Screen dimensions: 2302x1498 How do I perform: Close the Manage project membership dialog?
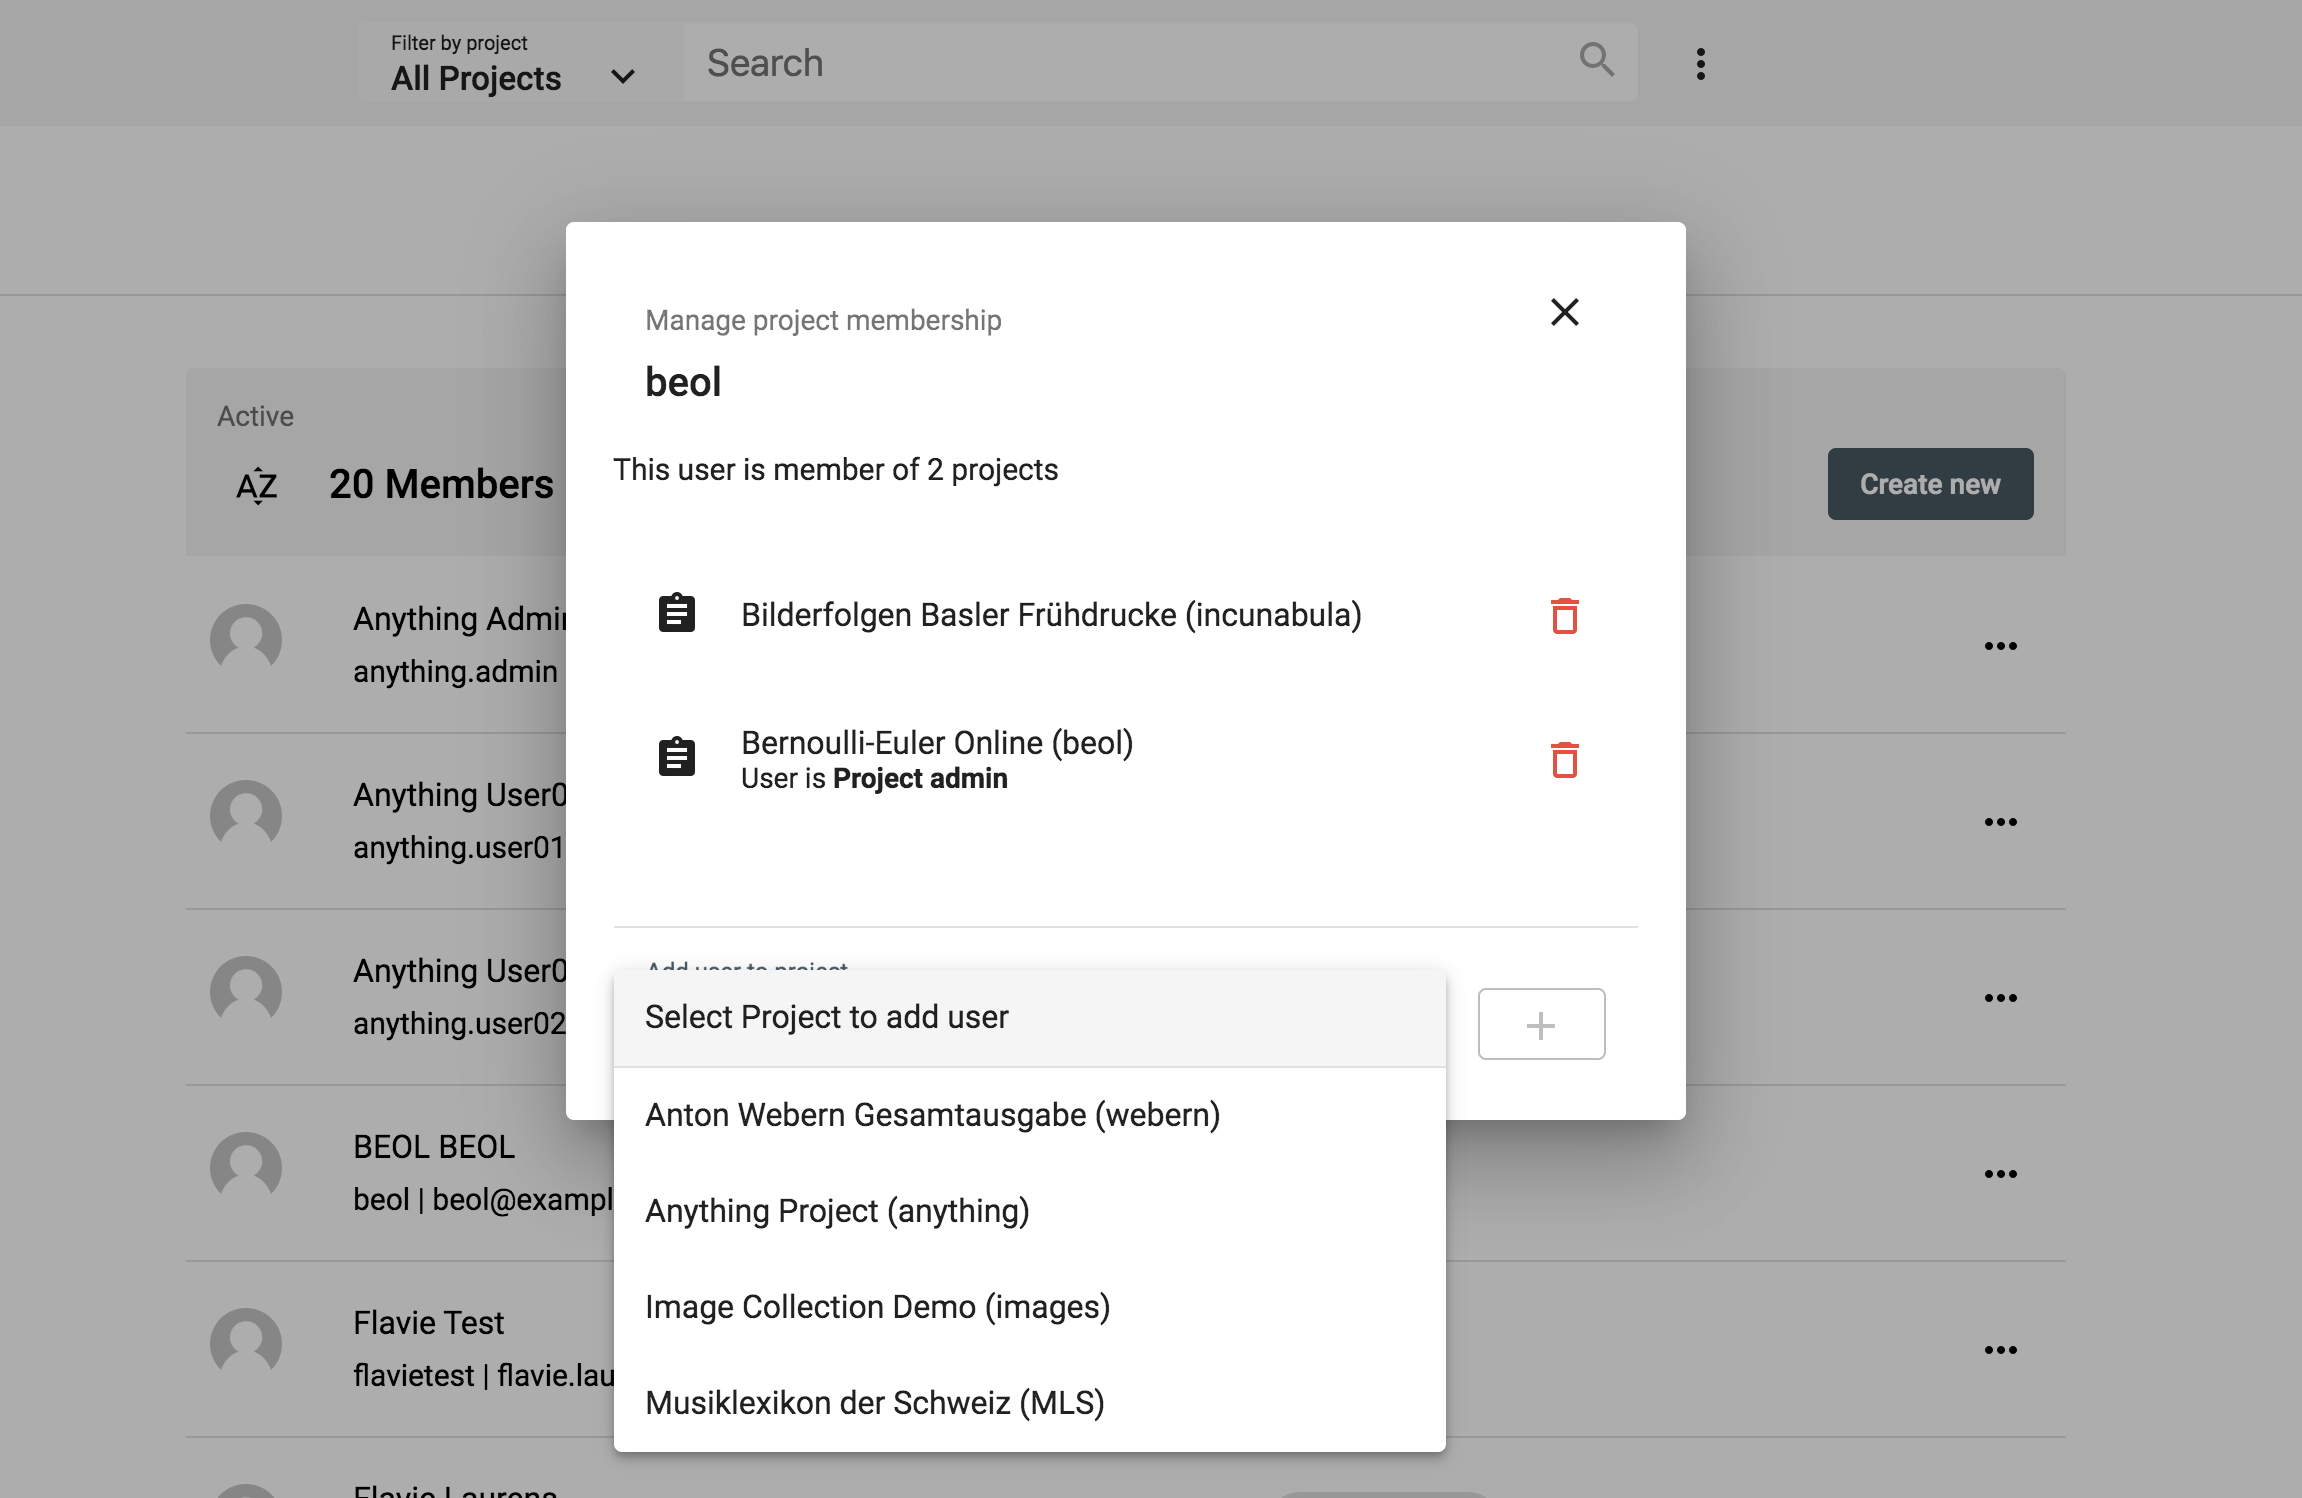pyautogui.click(x=1564, y=312)
